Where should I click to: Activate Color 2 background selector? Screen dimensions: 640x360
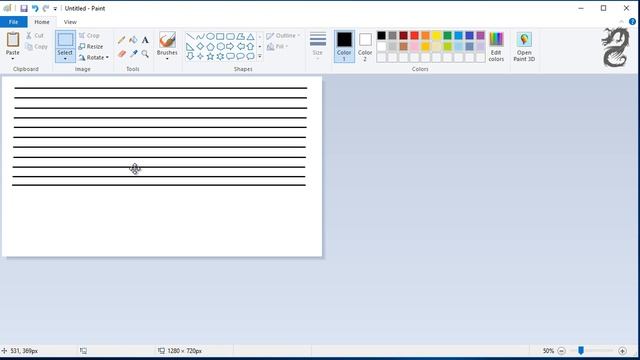pos(365,46)
